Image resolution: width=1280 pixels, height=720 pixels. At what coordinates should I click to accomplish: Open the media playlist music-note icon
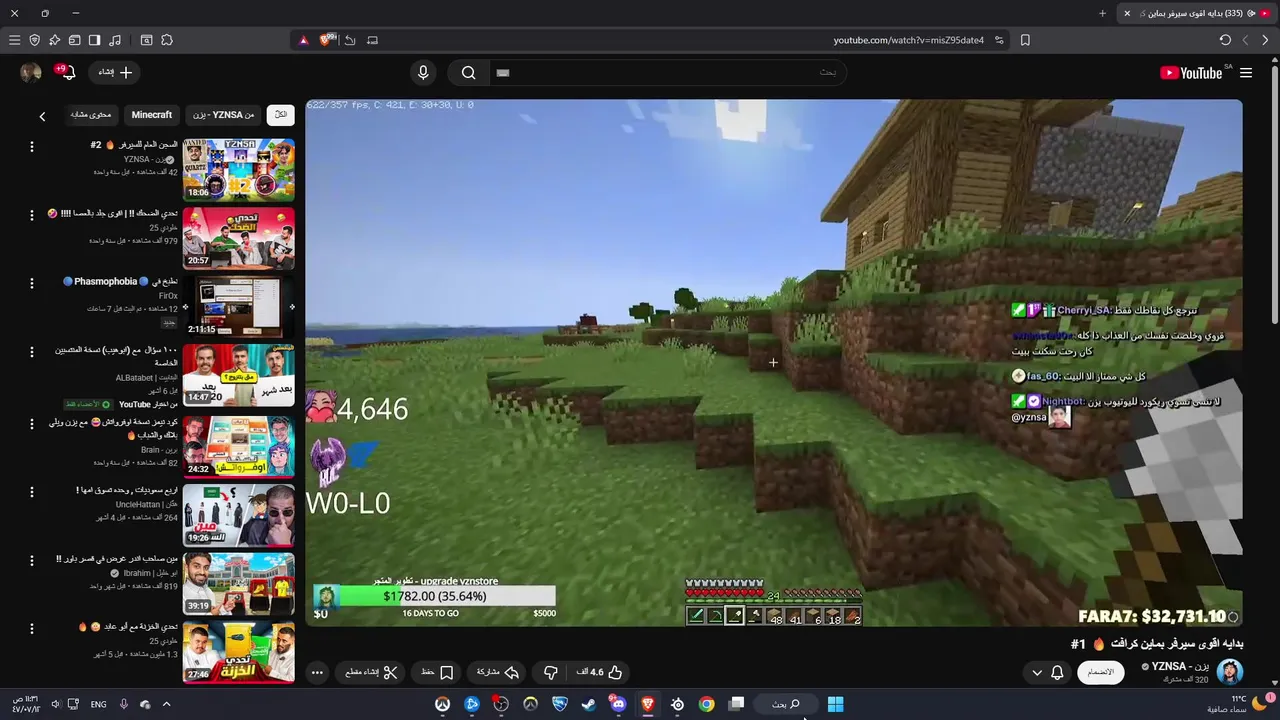pos(115,40)
